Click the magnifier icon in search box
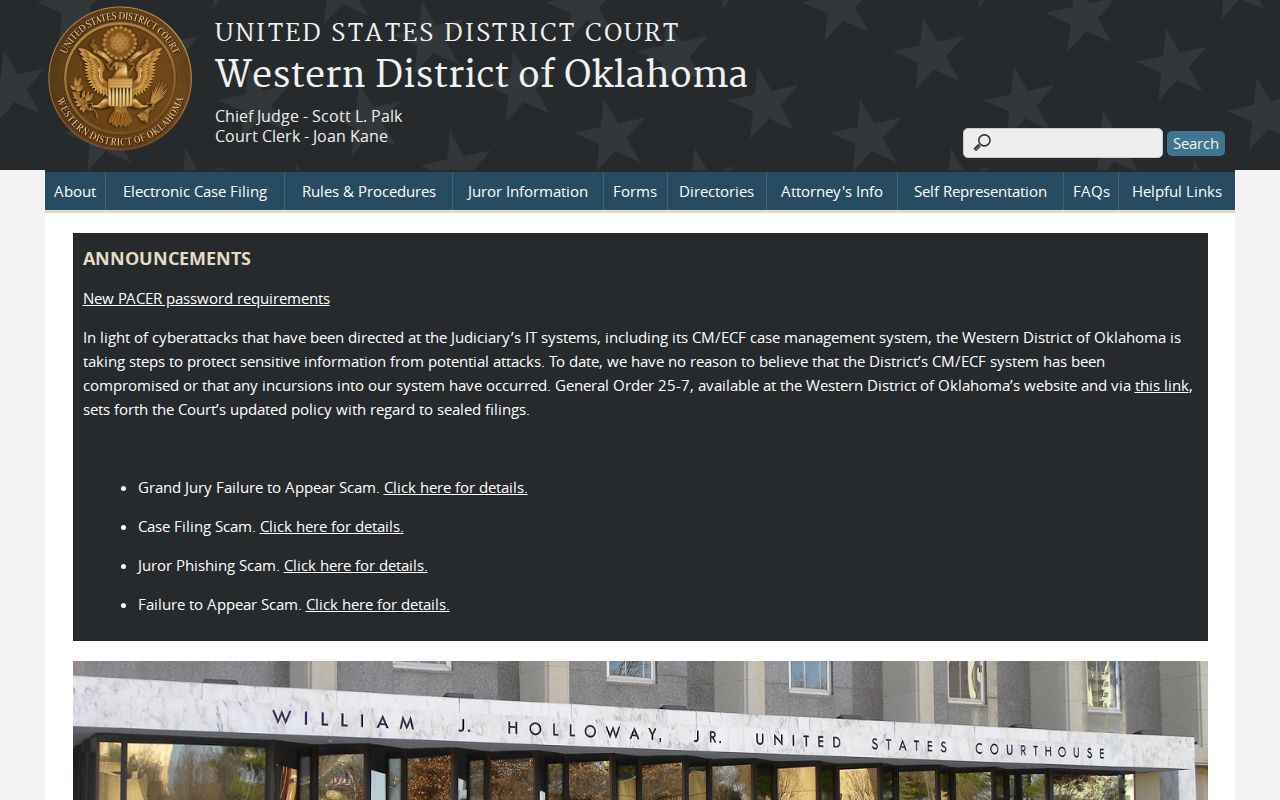 coord(982,143)
